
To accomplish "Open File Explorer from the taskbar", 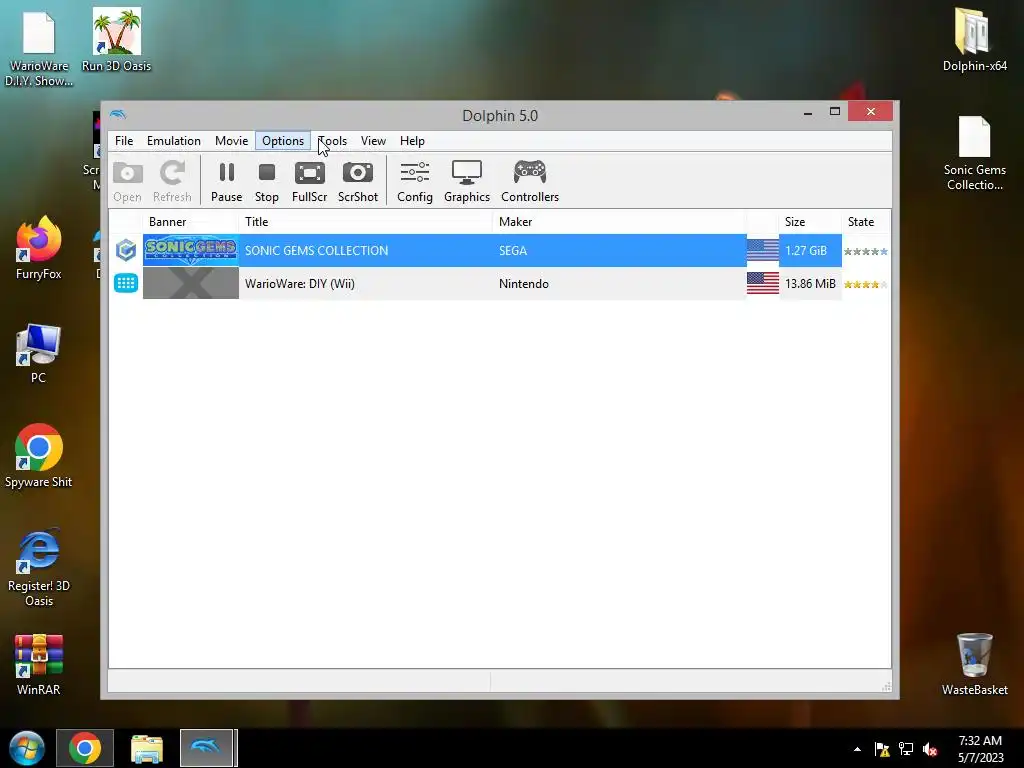I will (147, 748).
